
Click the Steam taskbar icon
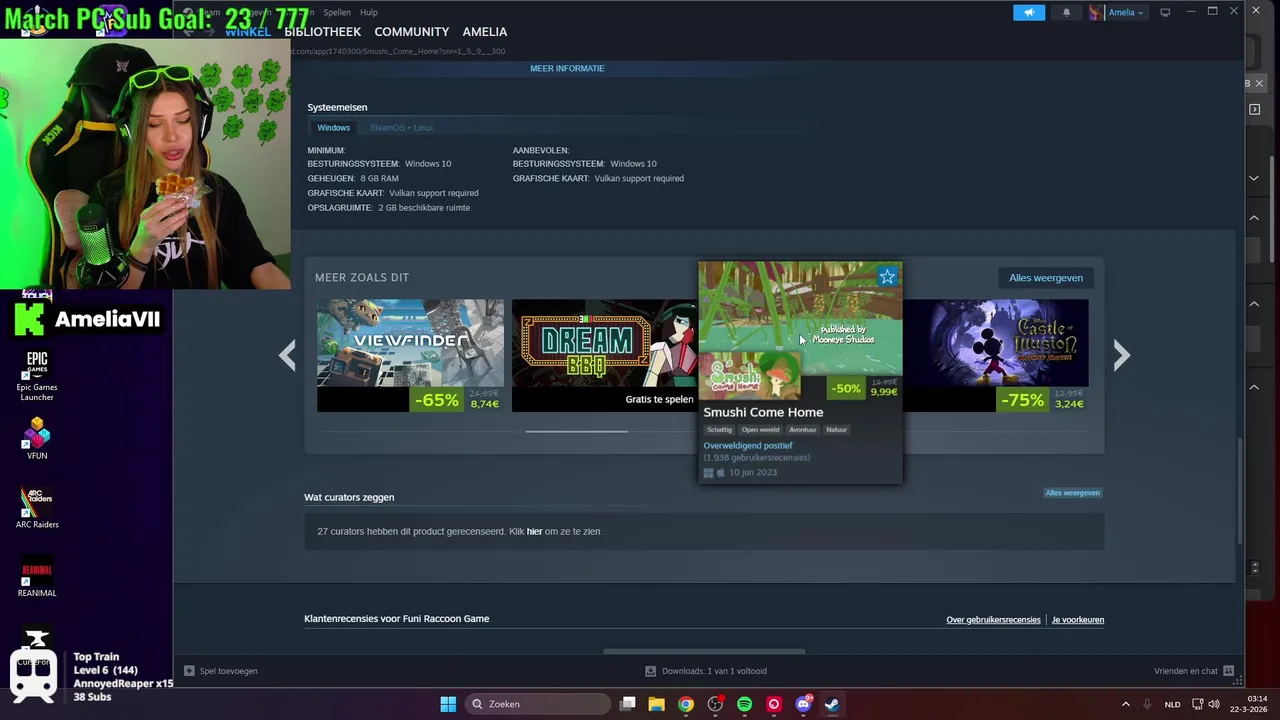coord(832,704)
